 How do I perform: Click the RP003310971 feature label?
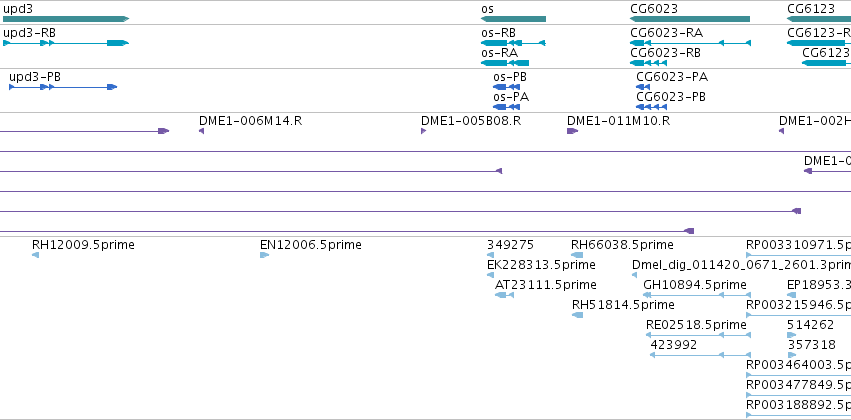click(x=798, y=245)
